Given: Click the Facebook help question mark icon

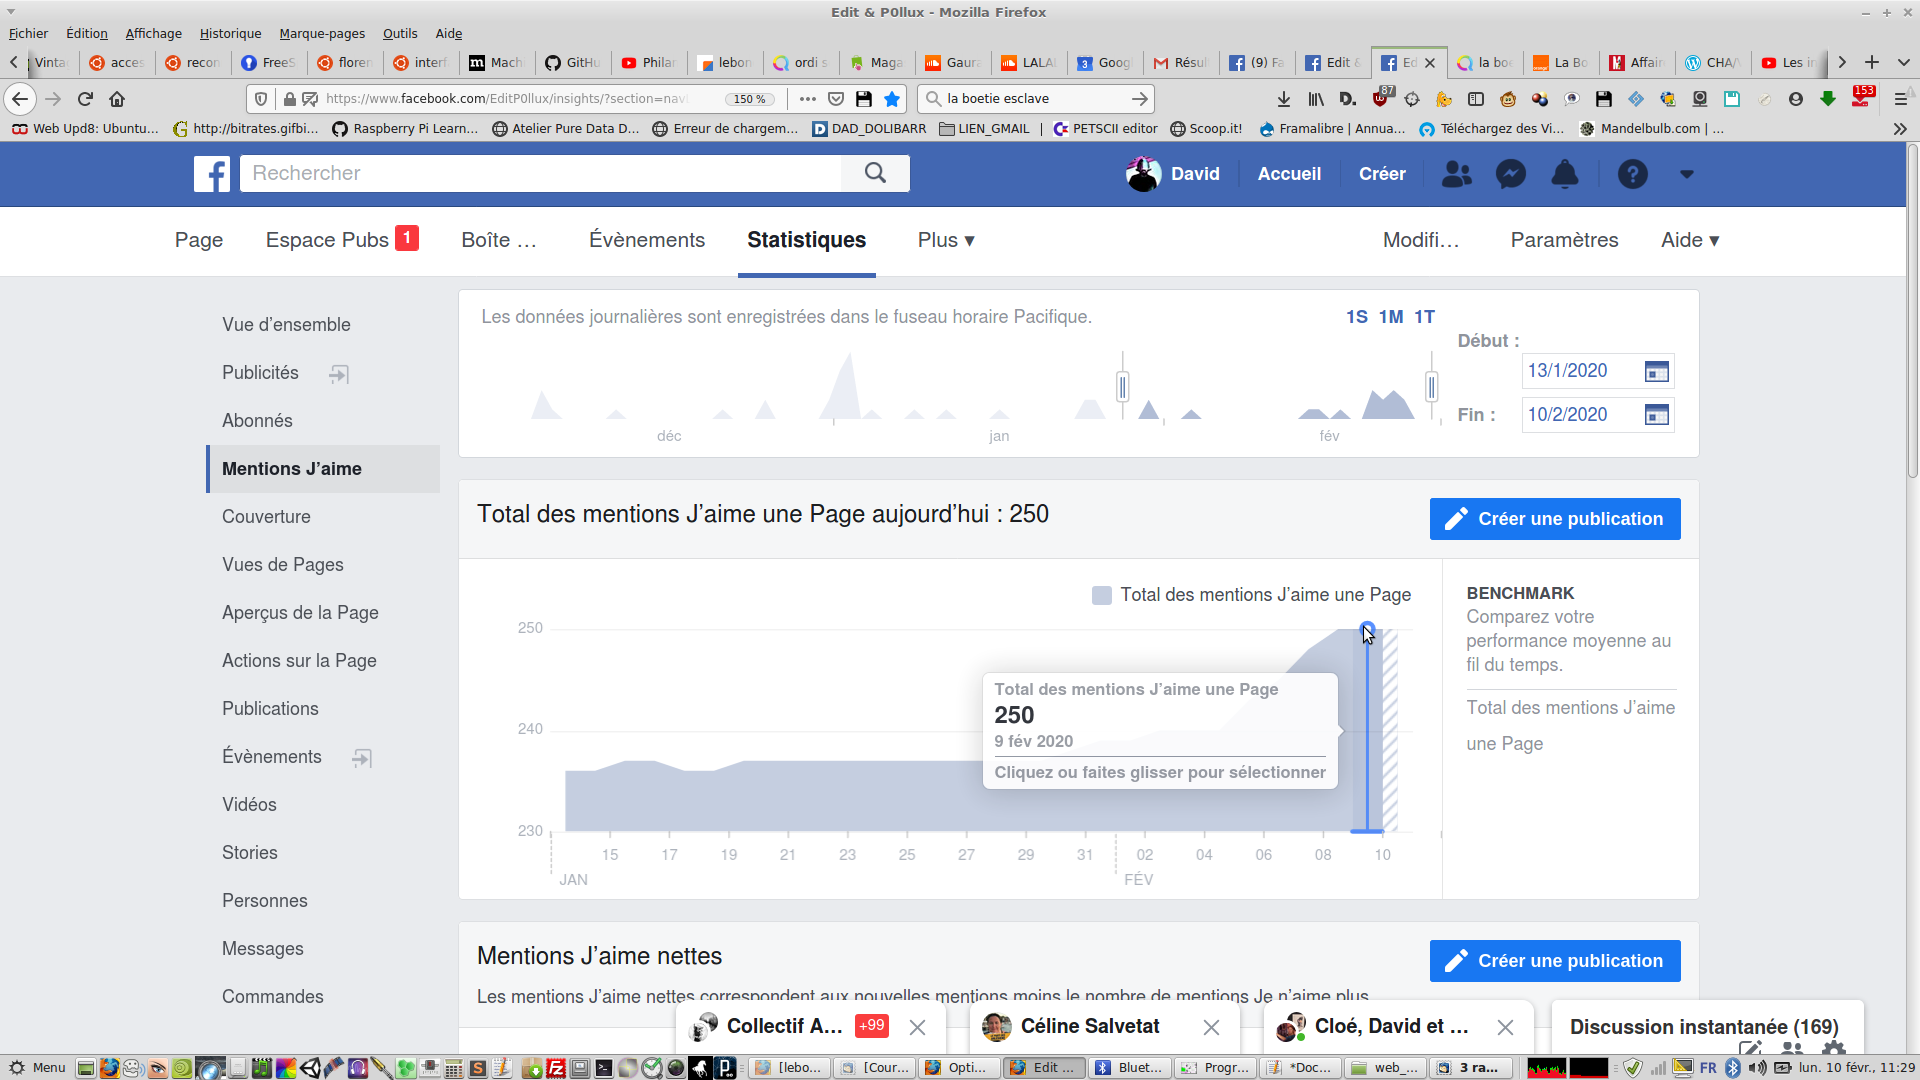Looking at the screenshot, I should [x=1632, y=174].
